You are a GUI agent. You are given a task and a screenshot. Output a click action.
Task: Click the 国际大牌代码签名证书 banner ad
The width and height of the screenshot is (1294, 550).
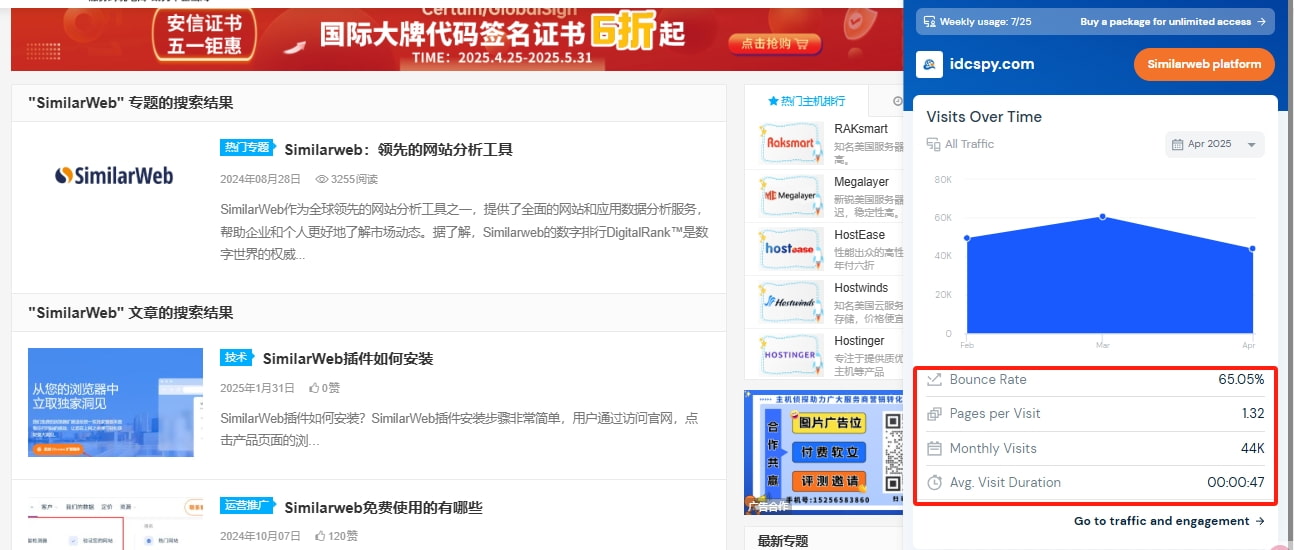(x=456, y=38)
